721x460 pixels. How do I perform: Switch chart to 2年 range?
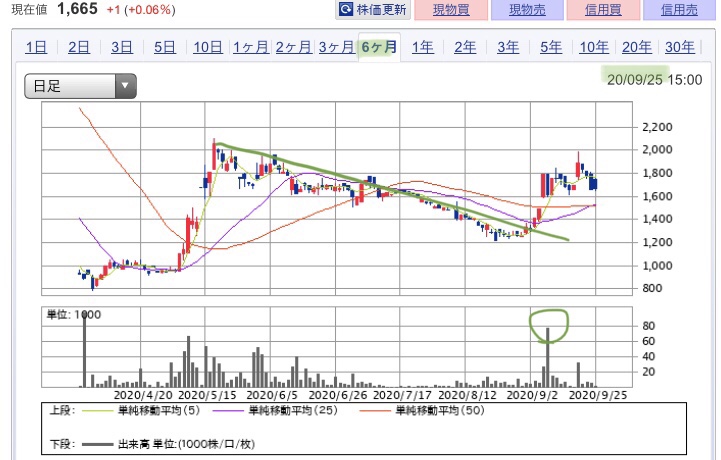point(465,47)
